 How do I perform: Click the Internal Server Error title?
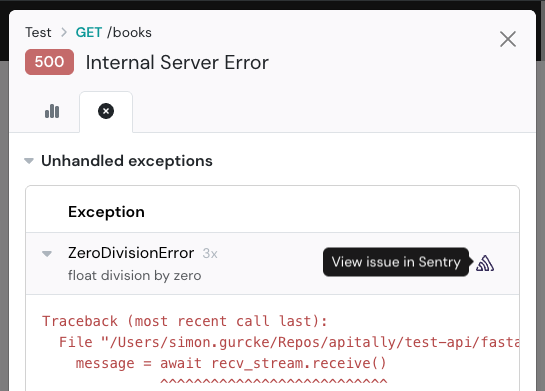(177, 63)
